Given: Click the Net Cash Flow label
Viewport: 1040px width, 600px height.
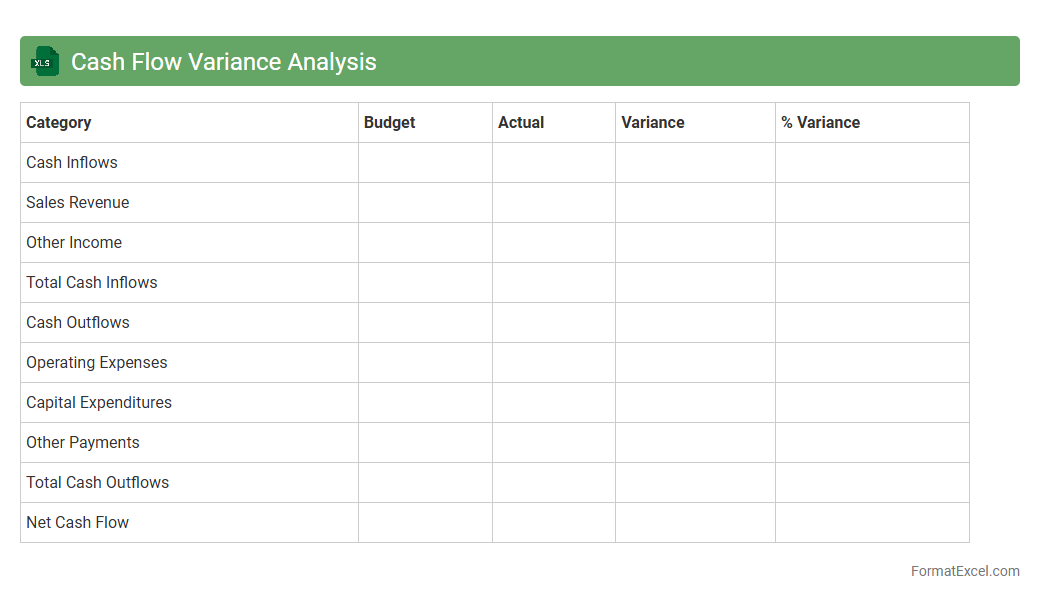Looking at the screenshot, I should pos(78,522).
